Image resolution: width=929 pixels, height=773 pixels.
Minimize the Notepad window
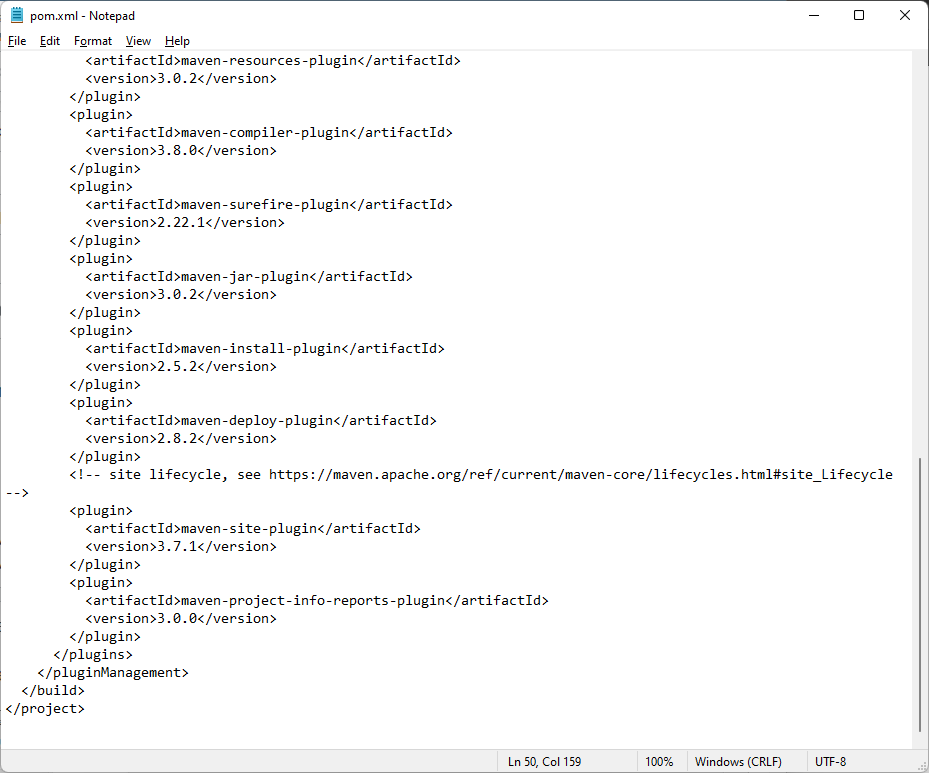[x=814, y=15]
